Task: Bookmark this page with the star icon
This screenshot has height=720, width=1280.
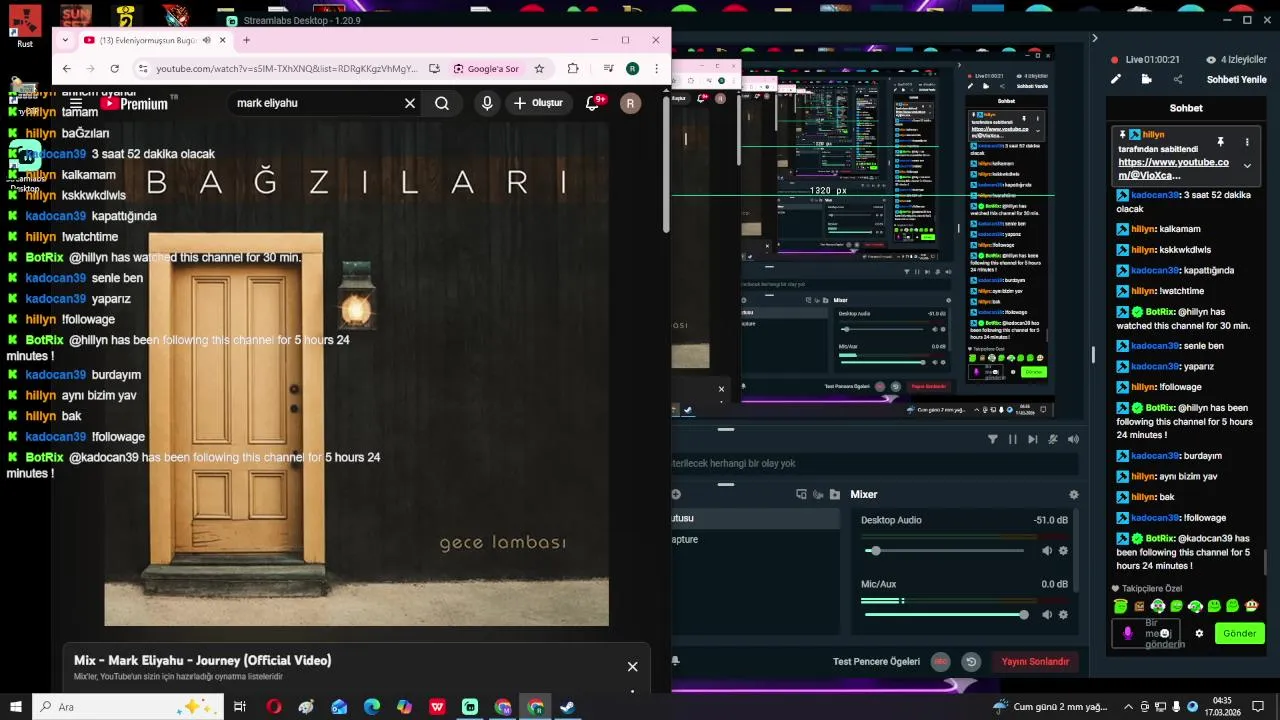Action: (x=539, y=69)
